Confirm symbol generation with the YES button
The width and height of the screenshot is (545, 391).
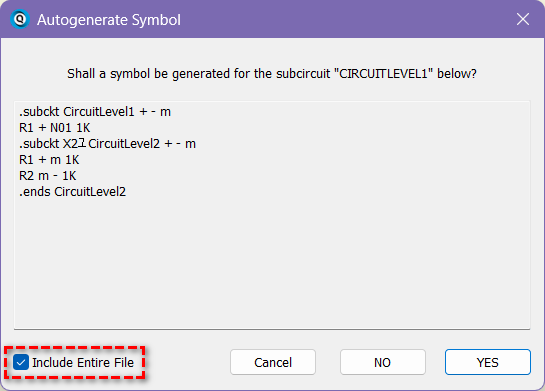click(488, 362)
